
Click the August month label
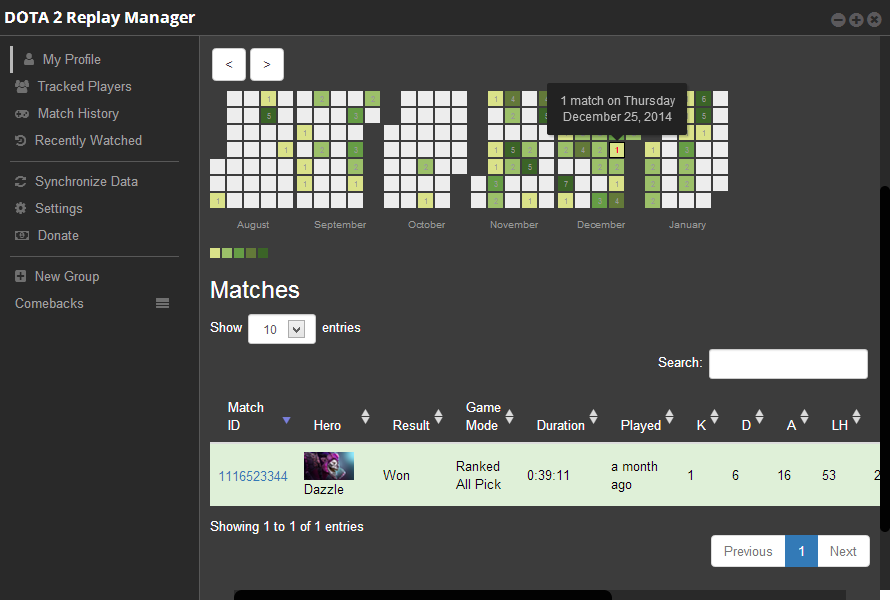(x=253, y=225)
